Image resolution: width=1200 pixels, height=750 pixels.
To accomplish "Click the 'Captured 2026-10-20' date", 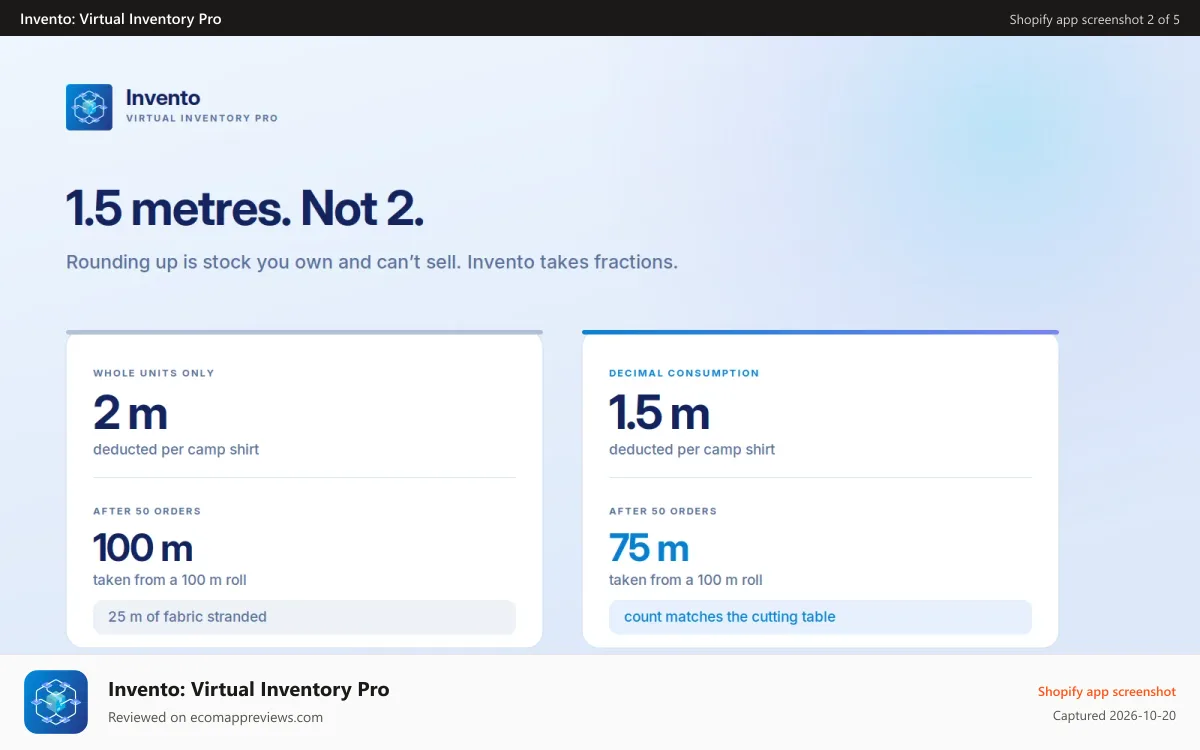I will tap(1114, 716).
